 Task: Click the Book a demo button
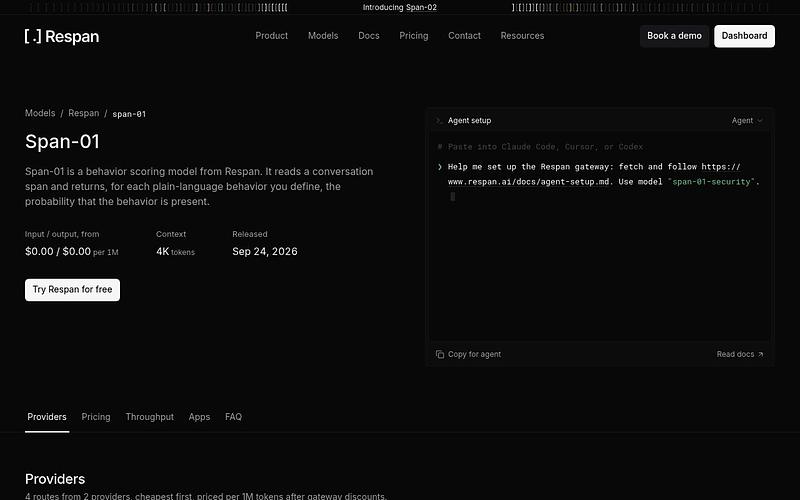[x=674, y=36]
